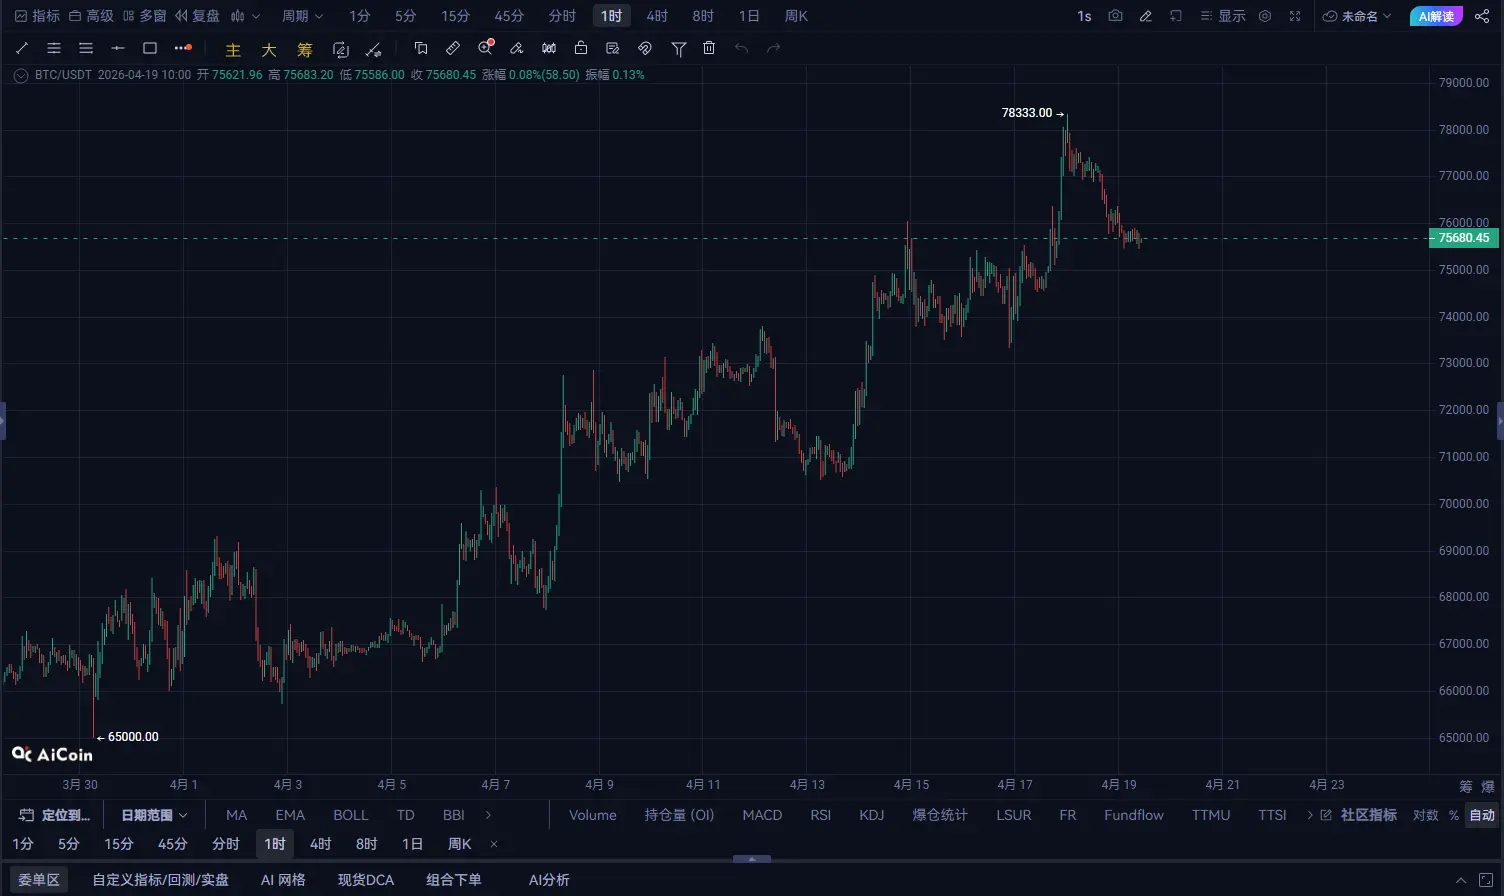This screenshot has height=896, width=1504.
Task: Open the 日期范围 date range dropdown
Action: click(154, 815)
